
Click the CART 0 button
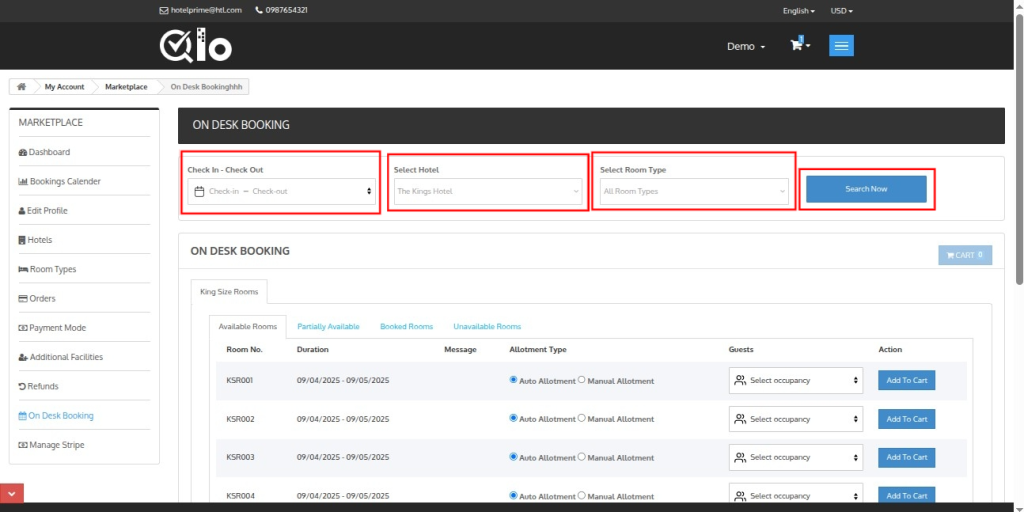tap(965, 255)
